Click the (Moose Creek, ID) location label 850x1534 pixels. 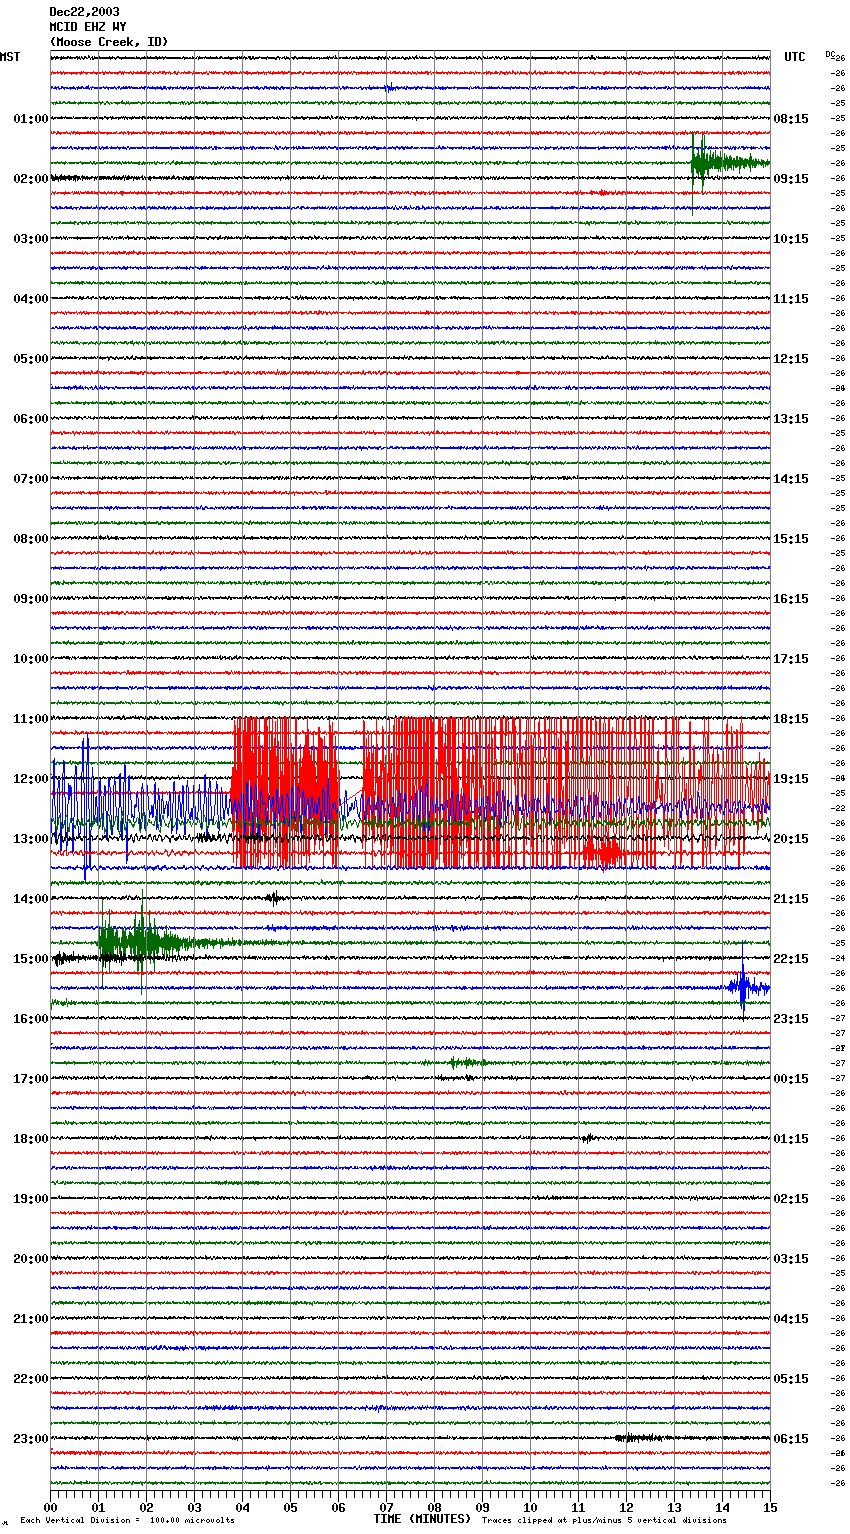click(x=109, y=42)
